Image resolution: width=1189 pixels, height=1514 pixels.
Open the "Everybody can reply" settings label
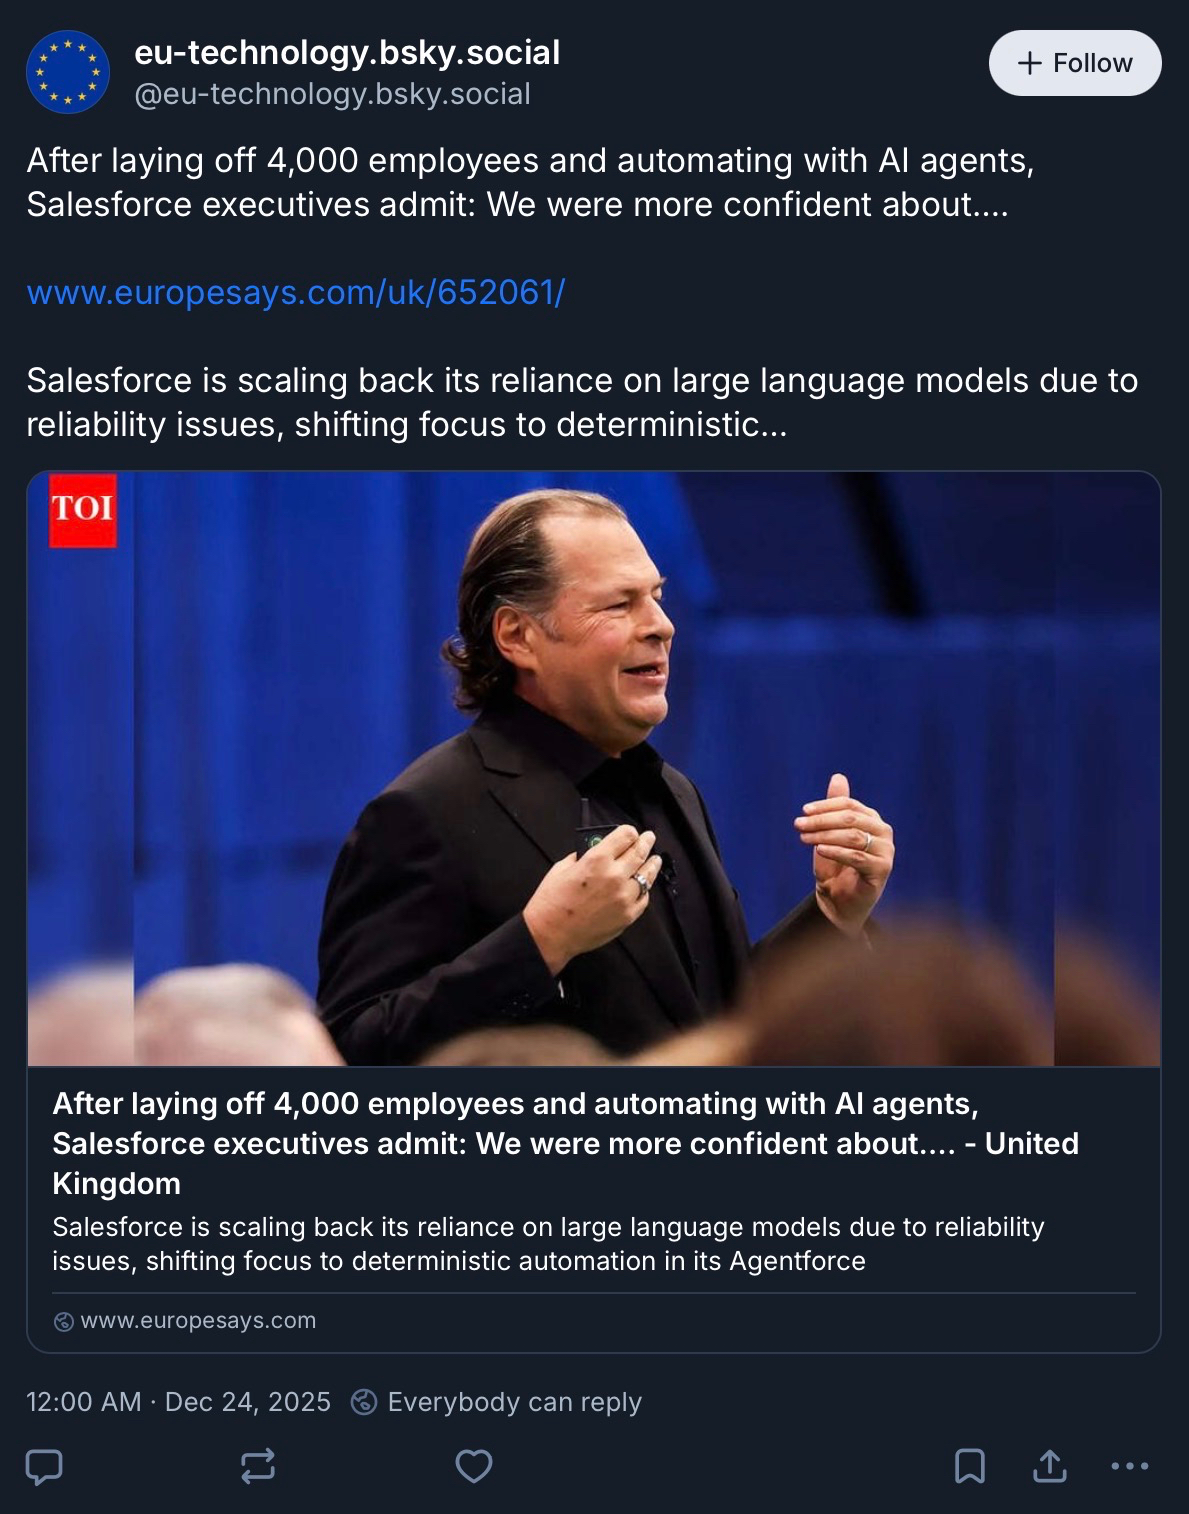click(x=514, y=1402)
